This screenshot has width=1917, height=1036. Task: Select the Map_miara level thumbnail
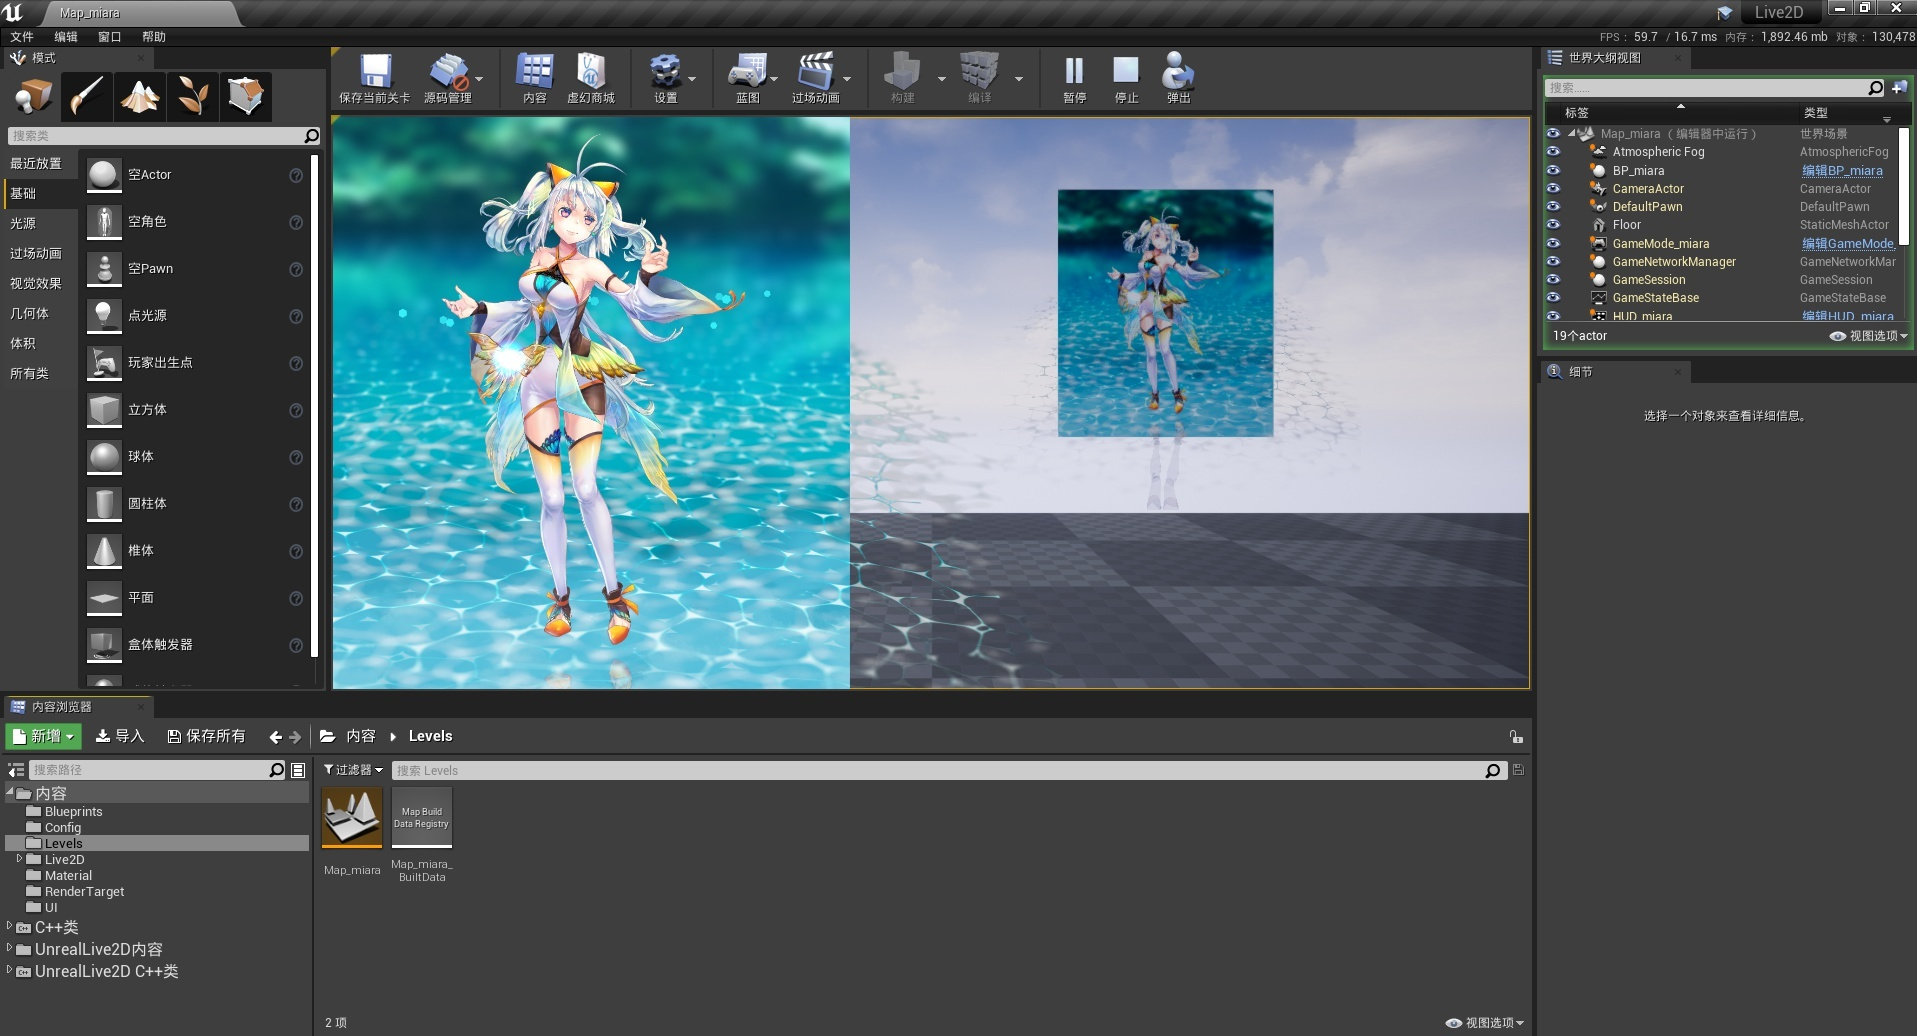(x=352, y=817)
